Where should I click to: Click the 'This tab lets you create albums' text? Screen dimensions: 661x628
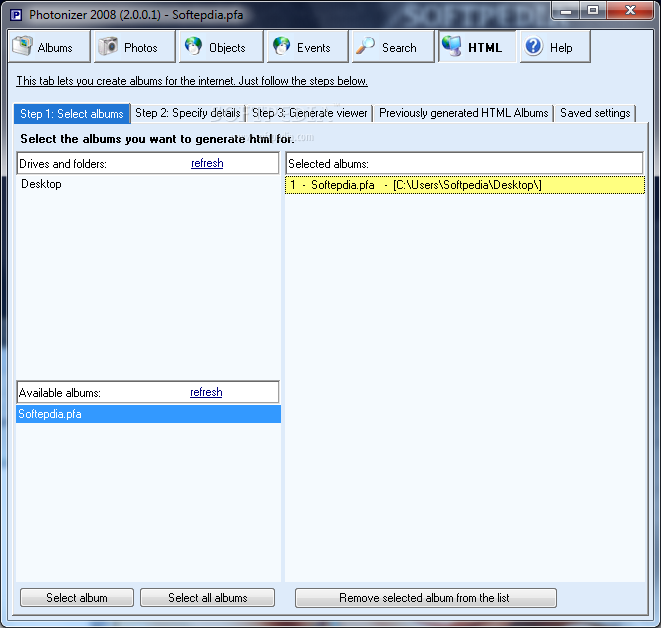pos(192,81)
